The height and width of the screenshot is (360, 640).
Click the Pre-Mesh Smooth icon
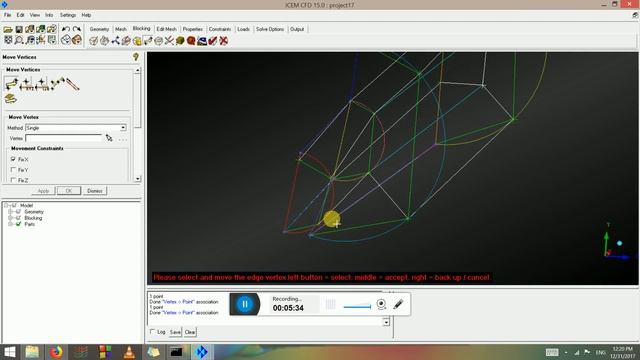click(202, 41)
